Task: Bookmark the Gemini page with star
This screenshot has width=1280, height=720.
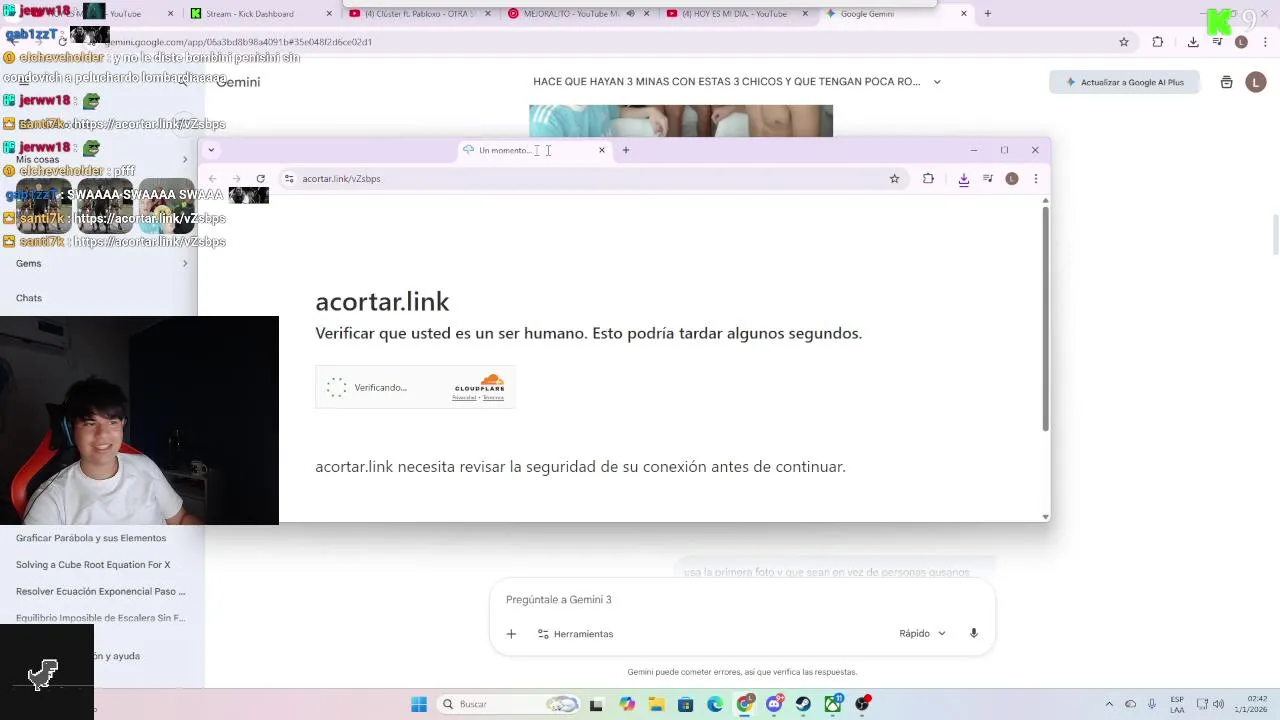Action: point(1124,42)
